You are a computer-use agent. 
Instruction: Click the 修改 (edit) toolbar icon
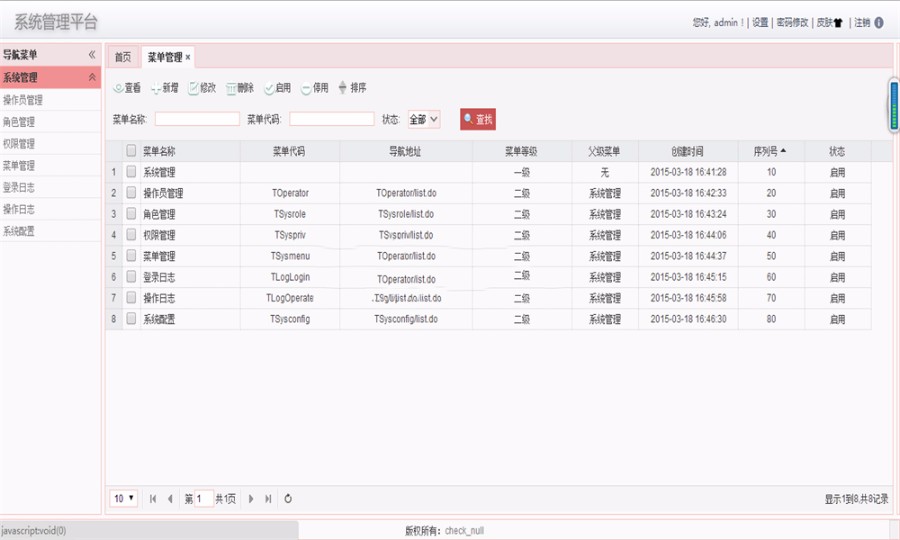[193, 88]
